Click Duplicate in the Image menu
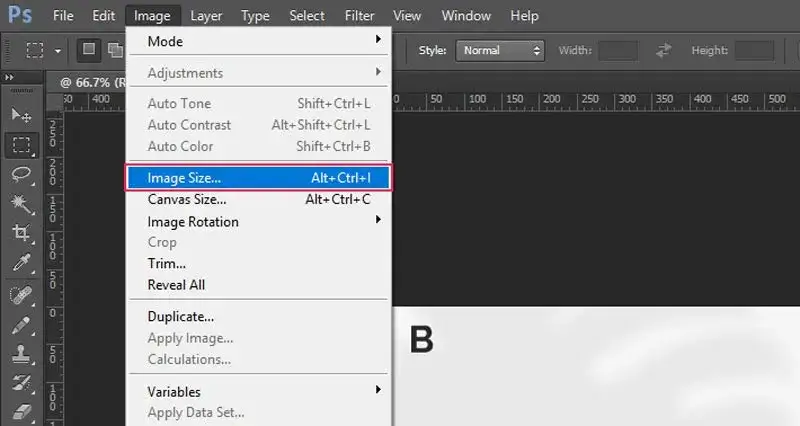800x426 pixels. pyautogui.click(x=180, y=317)
